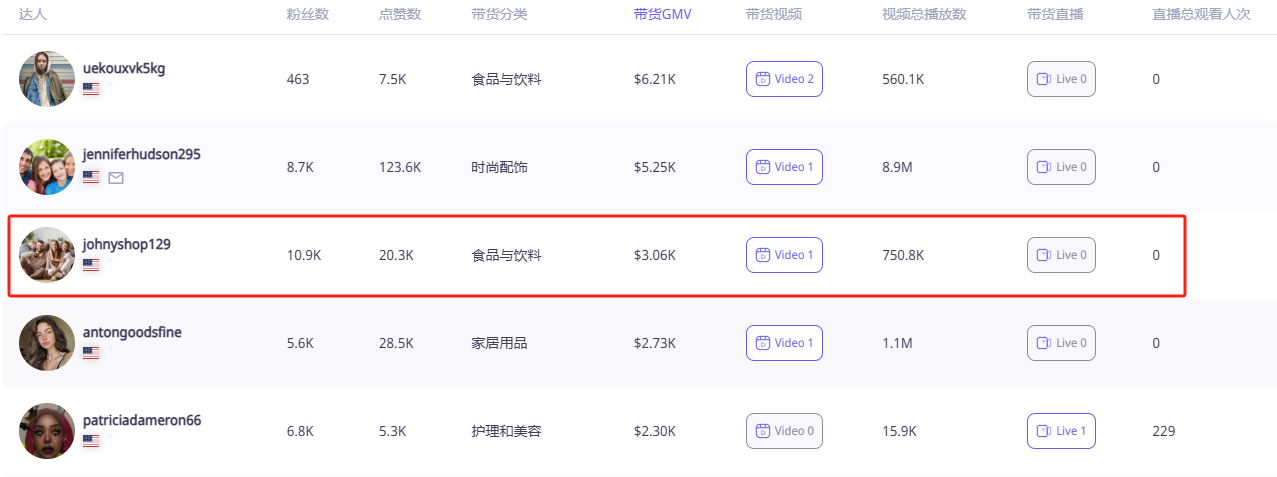
Task: Sort by the 带货GMV column header
Action: click(x=662, y=15)
